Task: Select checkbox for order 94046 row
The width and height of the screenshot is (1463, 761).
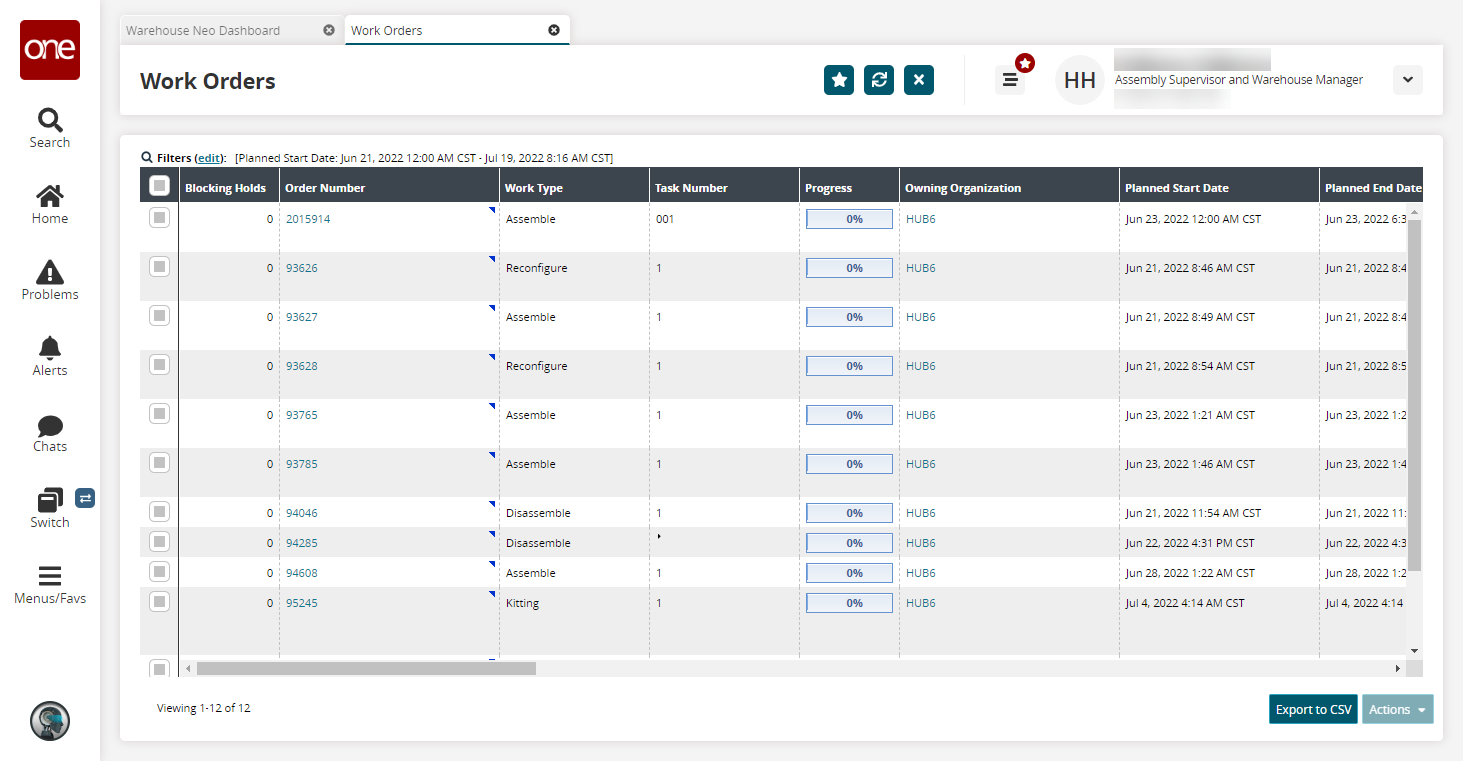Action: pos(159,512)
